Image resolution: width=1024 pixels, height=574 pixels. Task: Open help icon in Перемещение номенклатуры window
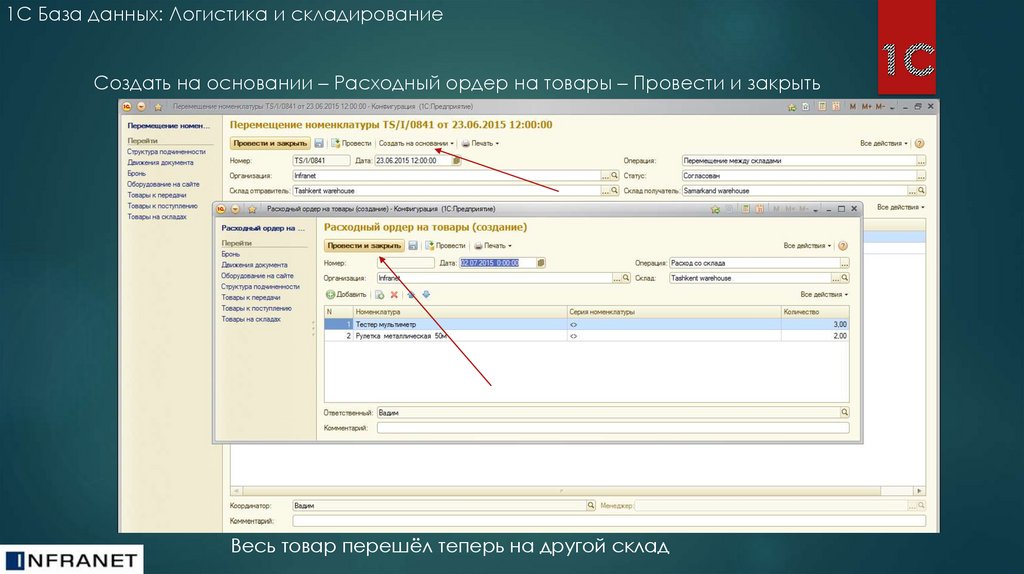tap(920, 143)
